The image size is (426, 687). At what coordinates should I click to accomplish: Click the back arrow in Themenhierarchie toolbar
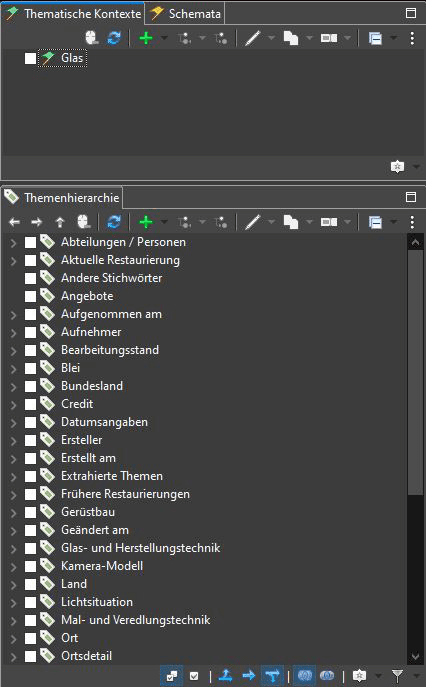click(x=14, y=222)
